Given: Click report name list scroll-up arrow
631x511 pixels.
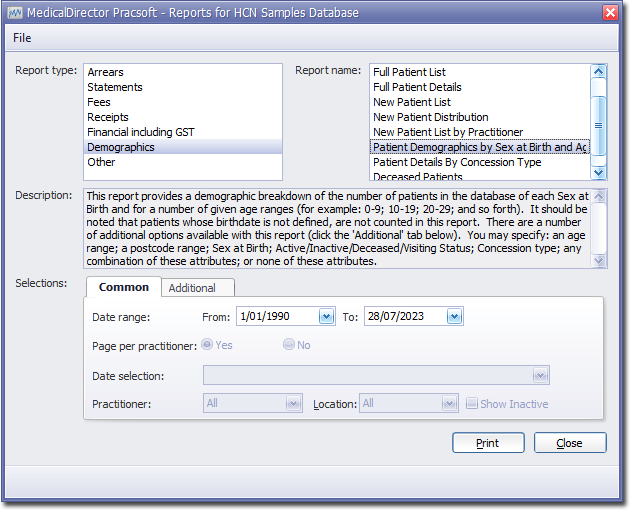Looking at the screenshot, I should point(598,72).
